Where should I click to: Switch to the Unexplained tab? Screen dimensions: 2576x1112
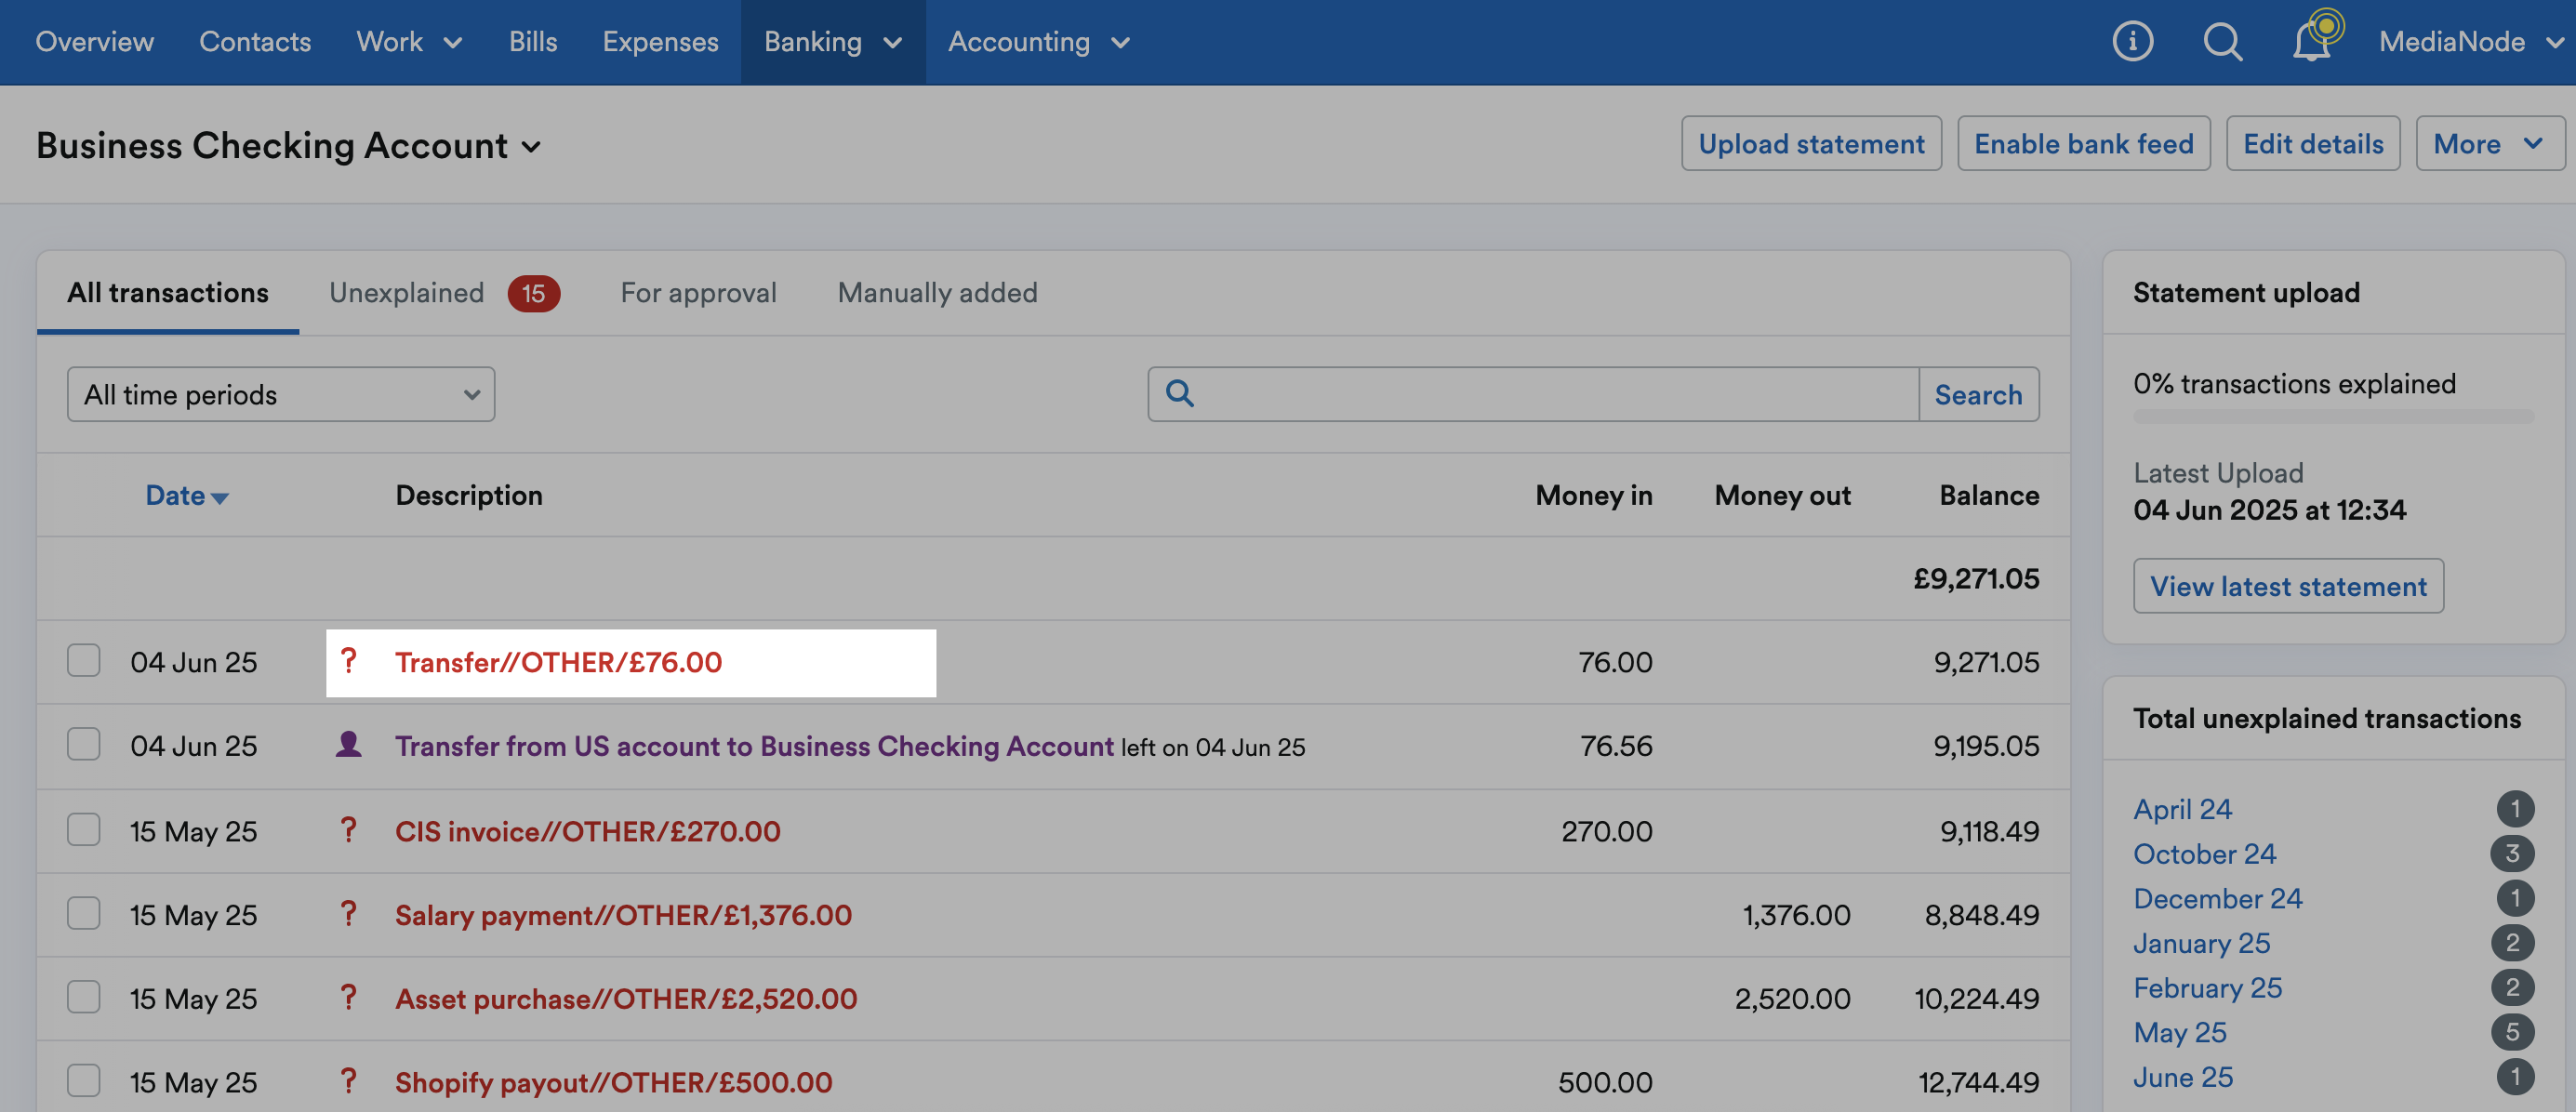(x=444, y=292)
